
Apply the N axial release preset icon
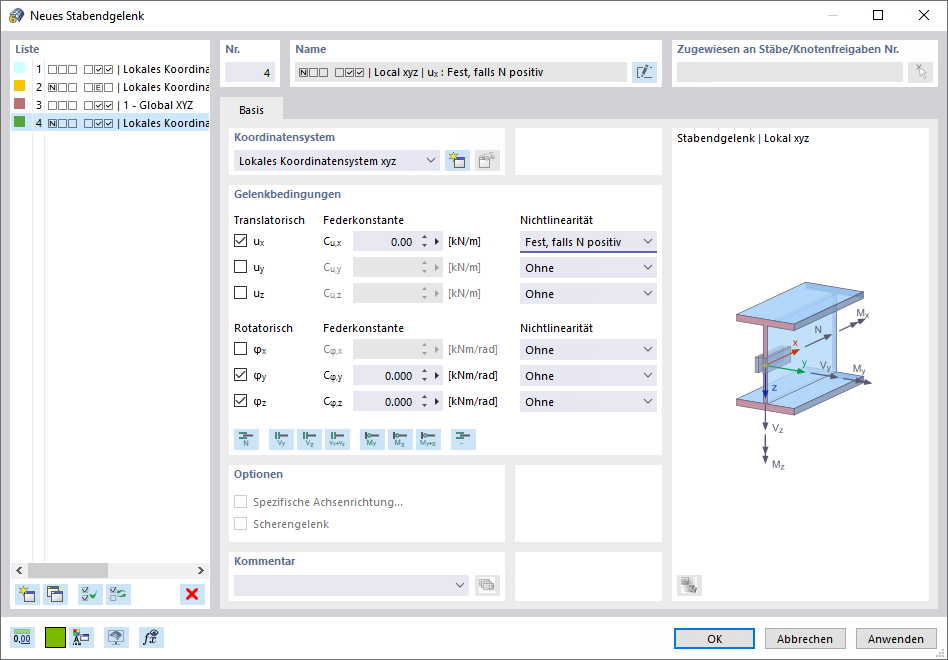click(x=246, y=439)
